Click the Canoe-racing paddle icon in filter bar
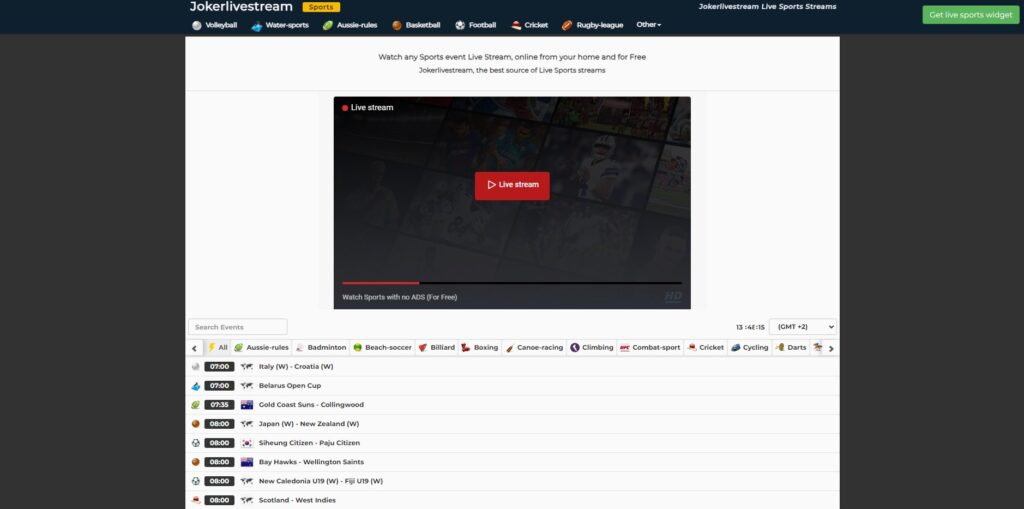This screenshot has height=509, width=1024. [509, 348]
